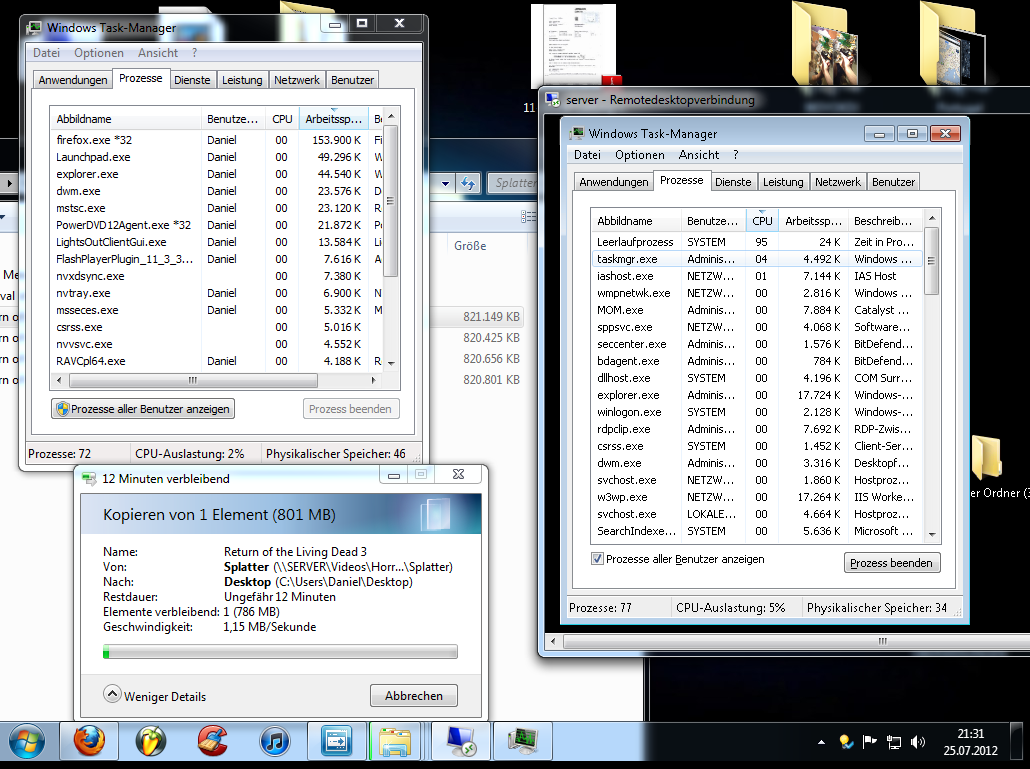Screen dimensions: 1030x769
Task: Select the firefox.exe *32 process row
Action: (218, 140)
